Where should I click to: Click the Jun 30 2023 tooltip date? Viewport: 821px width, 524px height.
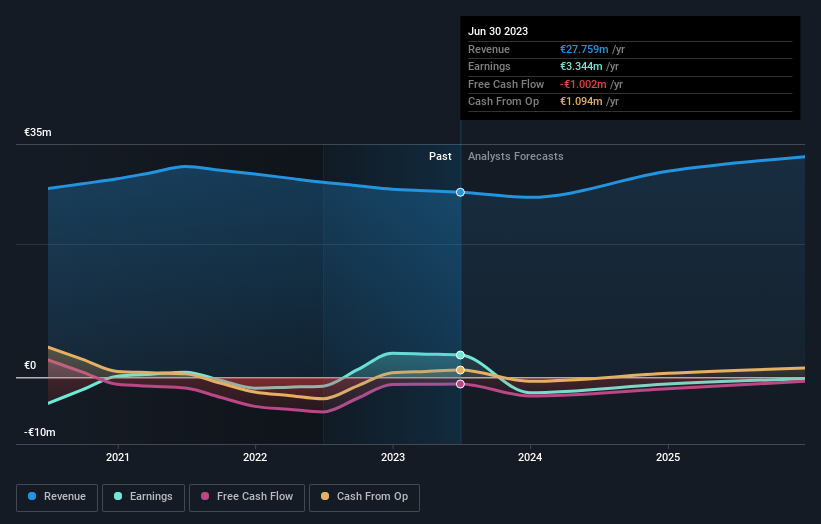(498, 31)
